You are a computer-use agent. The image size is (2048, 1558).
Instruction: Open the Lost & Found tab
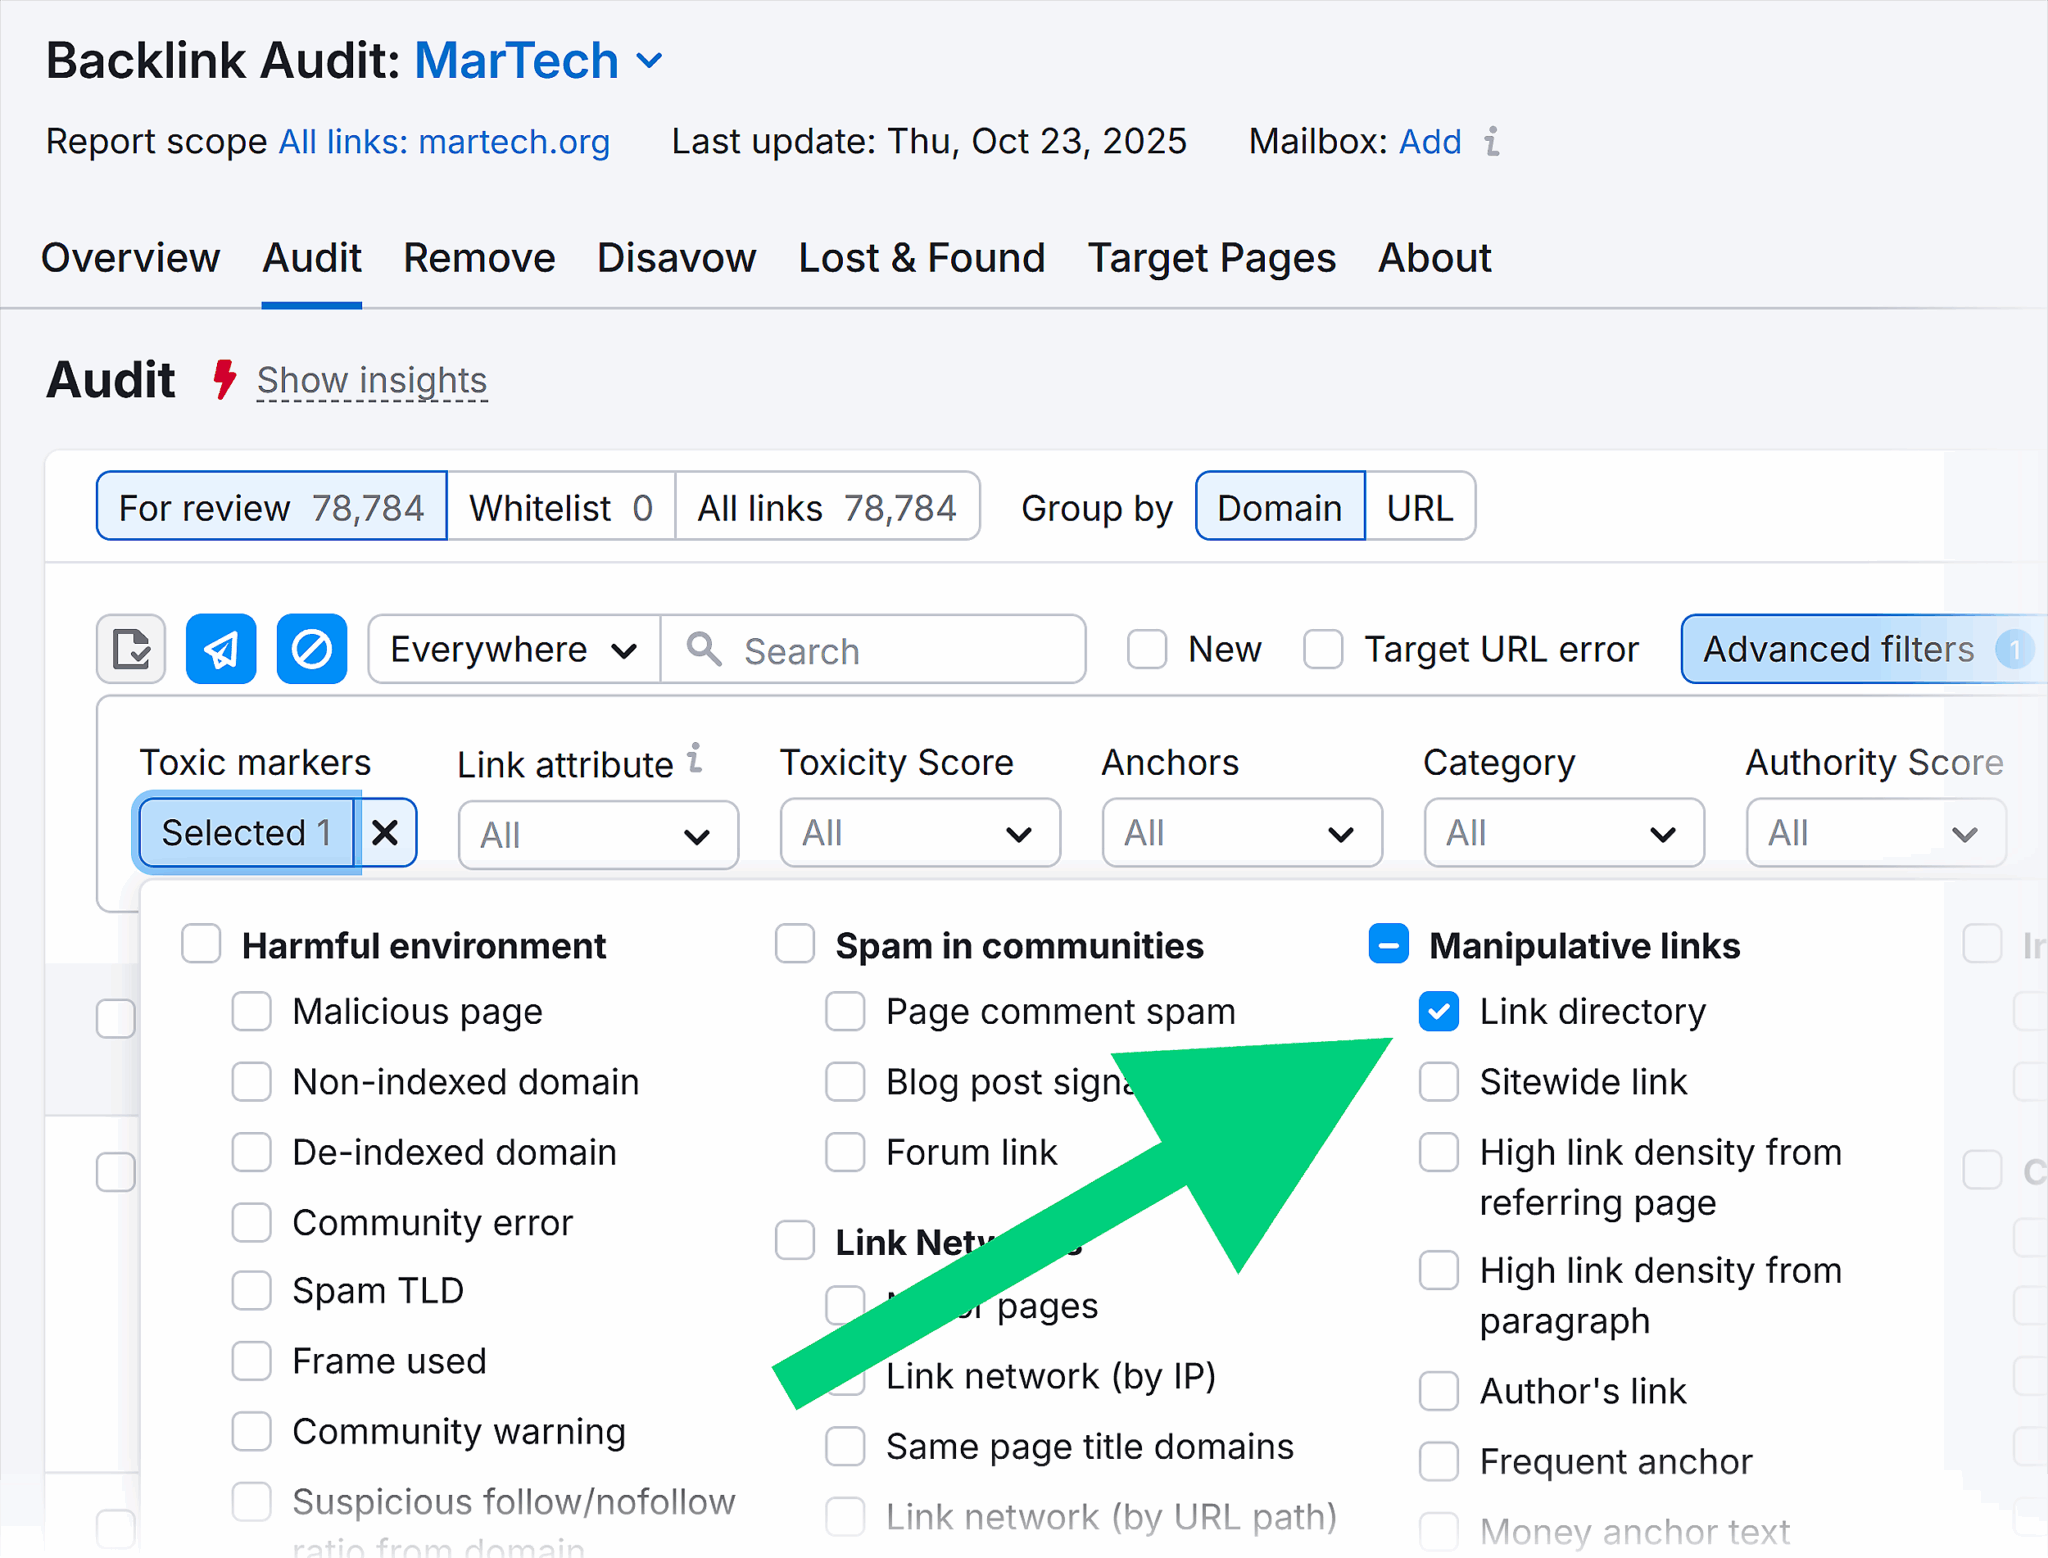(921, 258)
